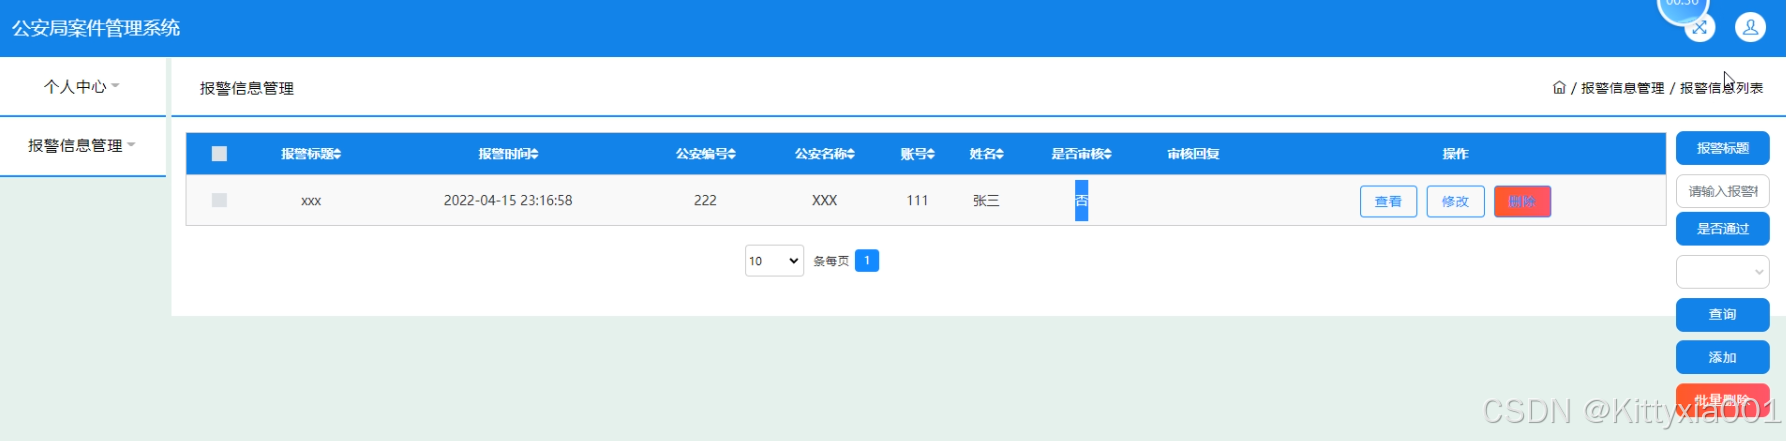The width and height of the screenshot is (1786, 441).
Task: Expand the 报警信息管理 sidebar menu
Action: (82, 146)
